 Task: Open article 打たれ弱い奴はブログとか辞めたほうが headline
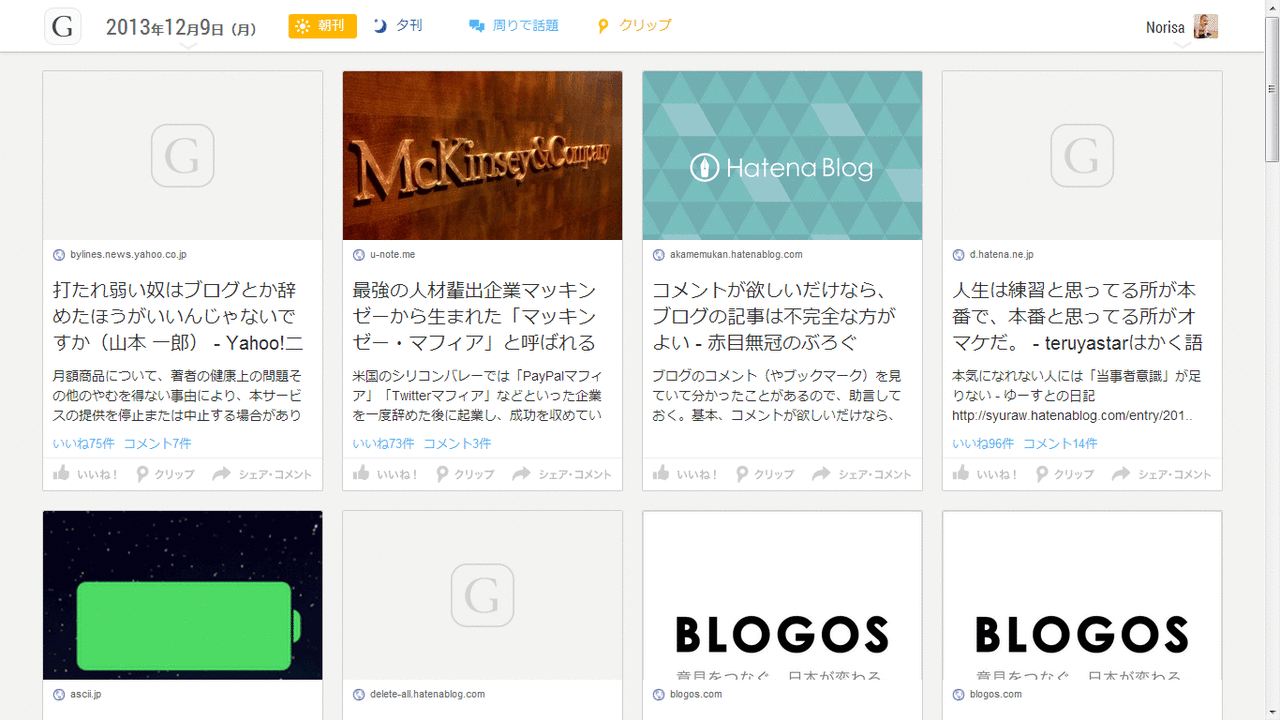click(x=178, y=317)
